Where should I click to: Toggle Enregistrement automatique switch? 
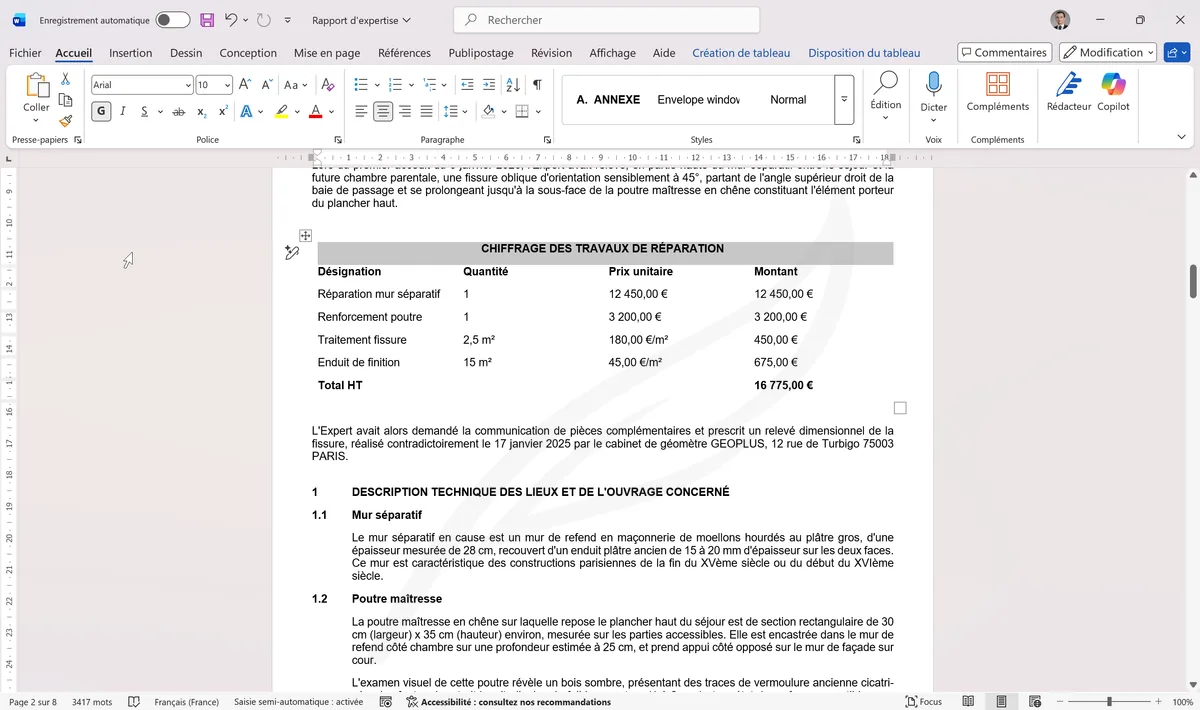[173, 20]
